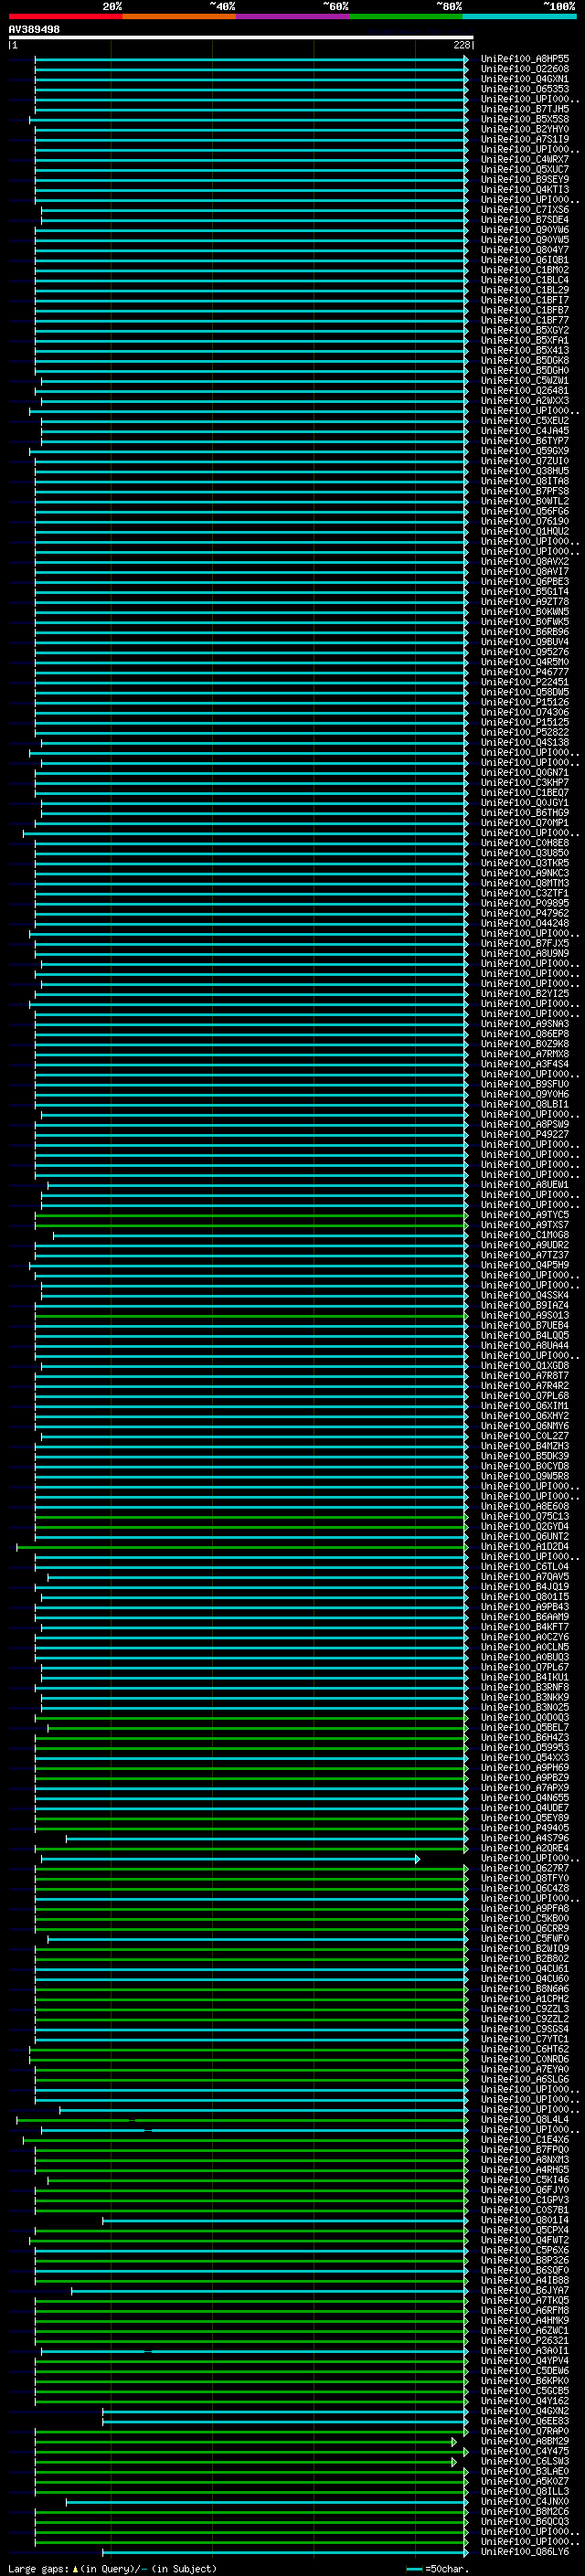Select label UniRef100_A1CPH2
Image resolution: width=585 pixels, height=2576 pixels.
point(525,1998)
